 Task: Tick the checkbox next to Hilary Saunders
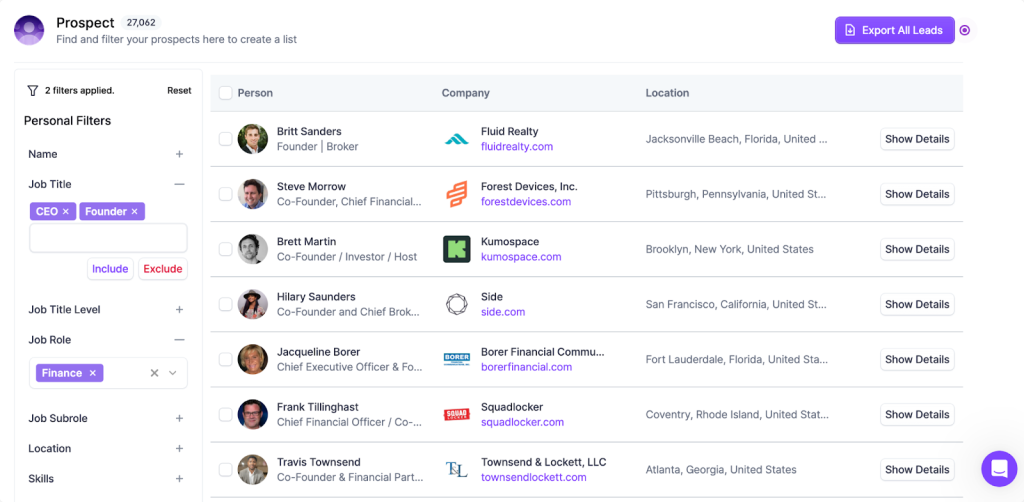[x=226, y=304]
